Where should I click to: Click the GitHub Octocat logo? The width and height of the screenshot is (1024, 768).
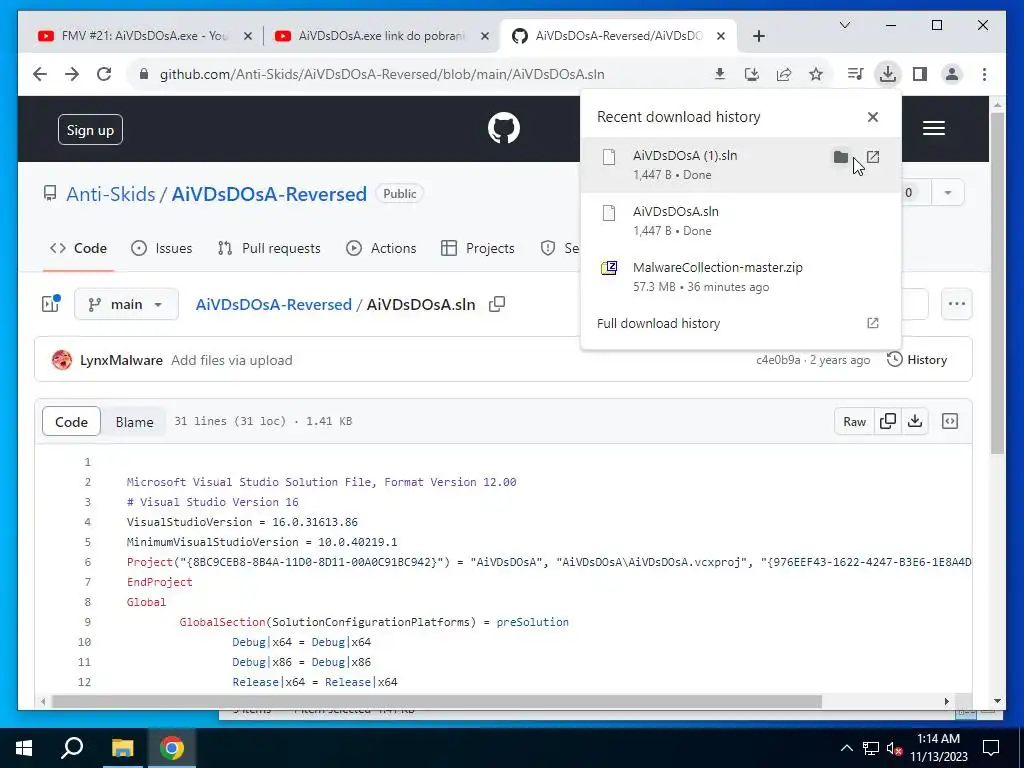coord(504,128)
